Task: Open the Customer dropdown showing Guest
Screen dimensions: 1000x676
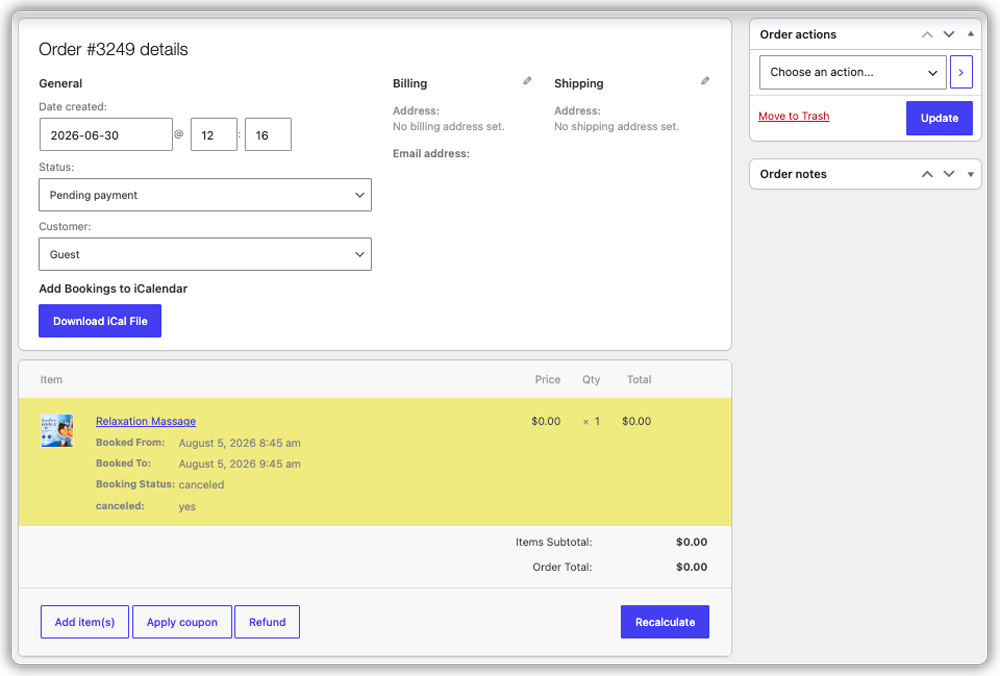Action: [205, 254]
